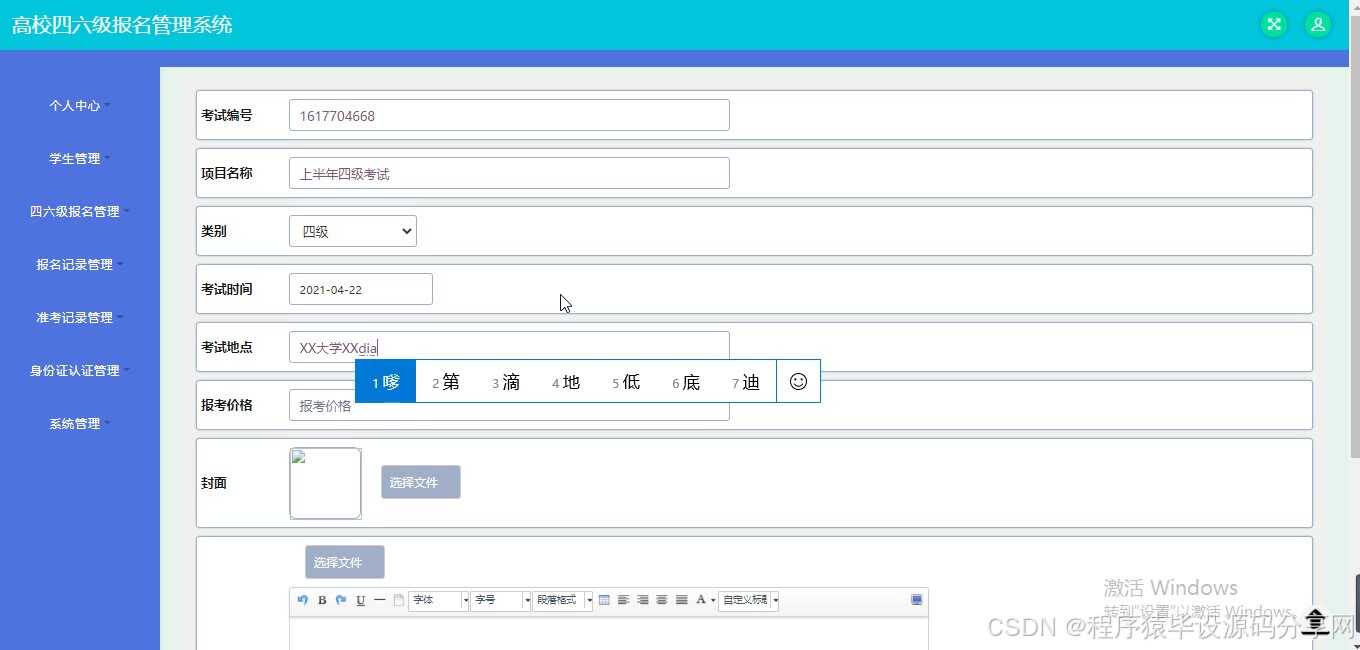
Task: Expand the 个人中心 sidebar menu
Action: point(80,105)
